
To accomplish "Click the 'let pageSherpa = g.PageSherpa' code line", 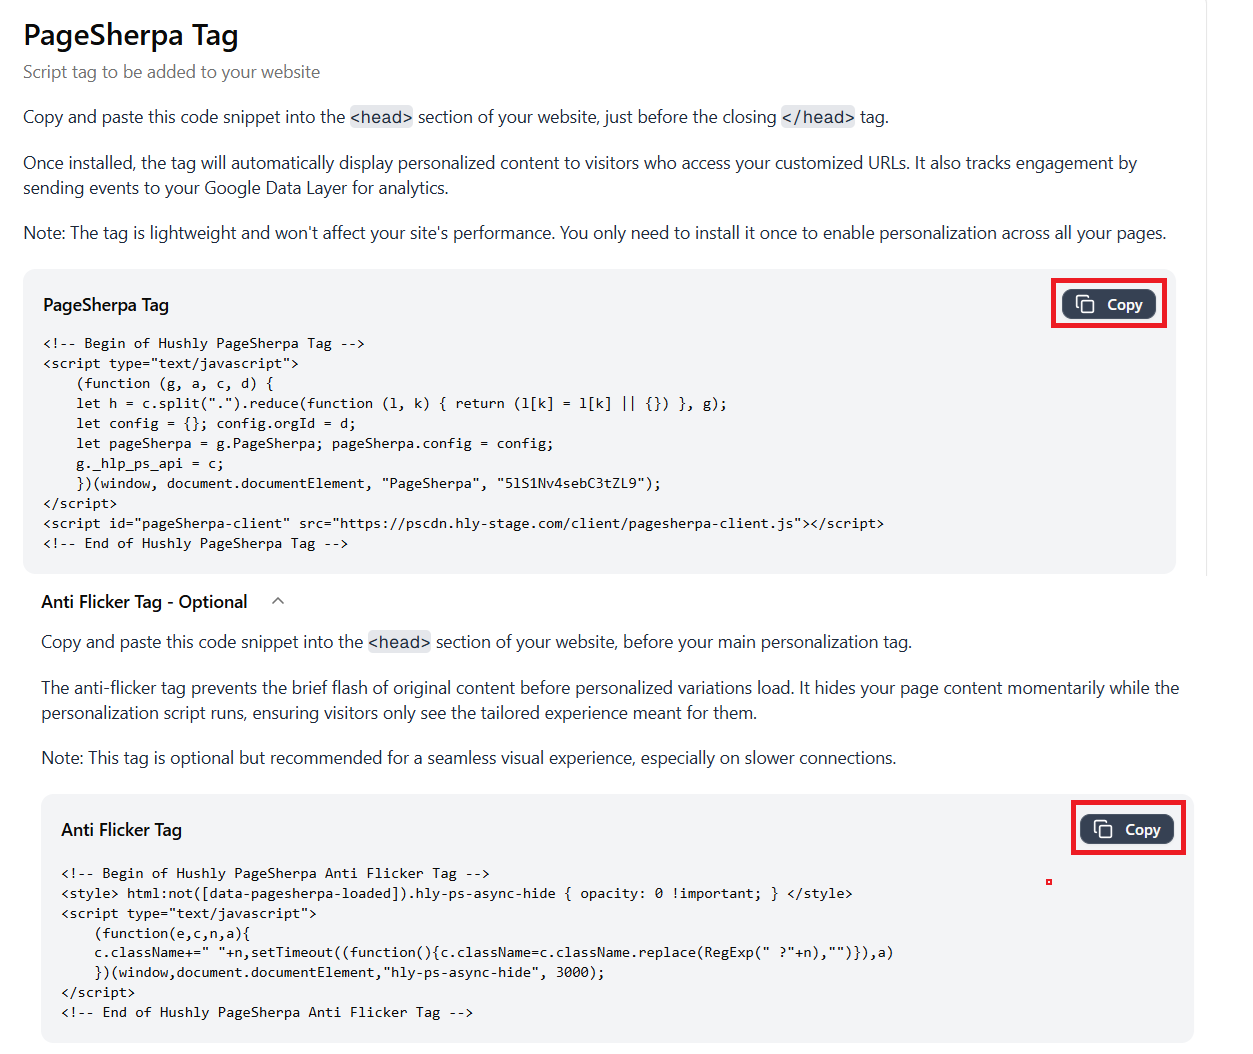I will (315, 443).
